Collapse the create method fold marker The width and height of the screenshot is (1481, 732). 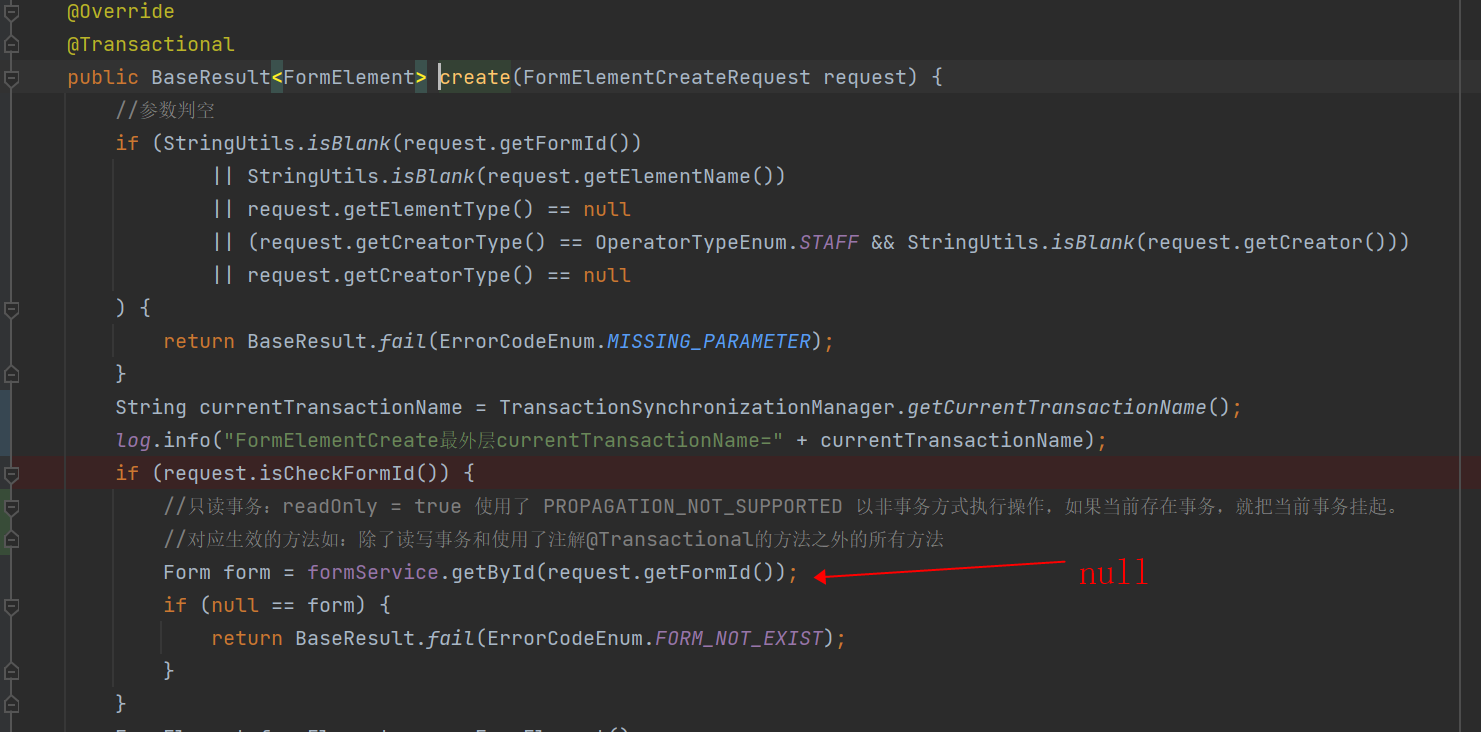(x=11, y=78)
